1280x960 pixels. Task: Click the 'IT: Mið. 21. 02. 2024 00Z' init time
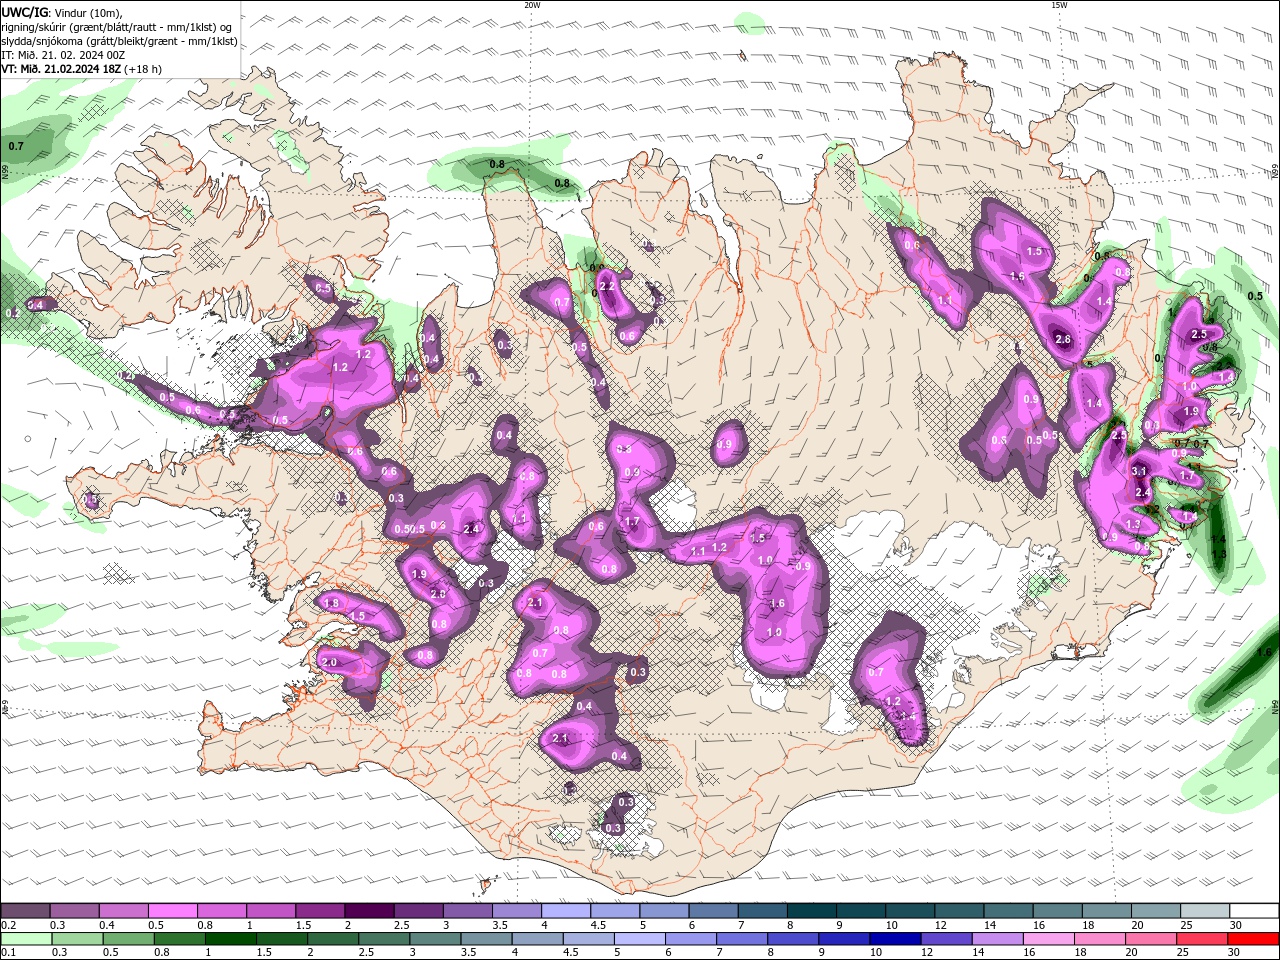(63, 55)
